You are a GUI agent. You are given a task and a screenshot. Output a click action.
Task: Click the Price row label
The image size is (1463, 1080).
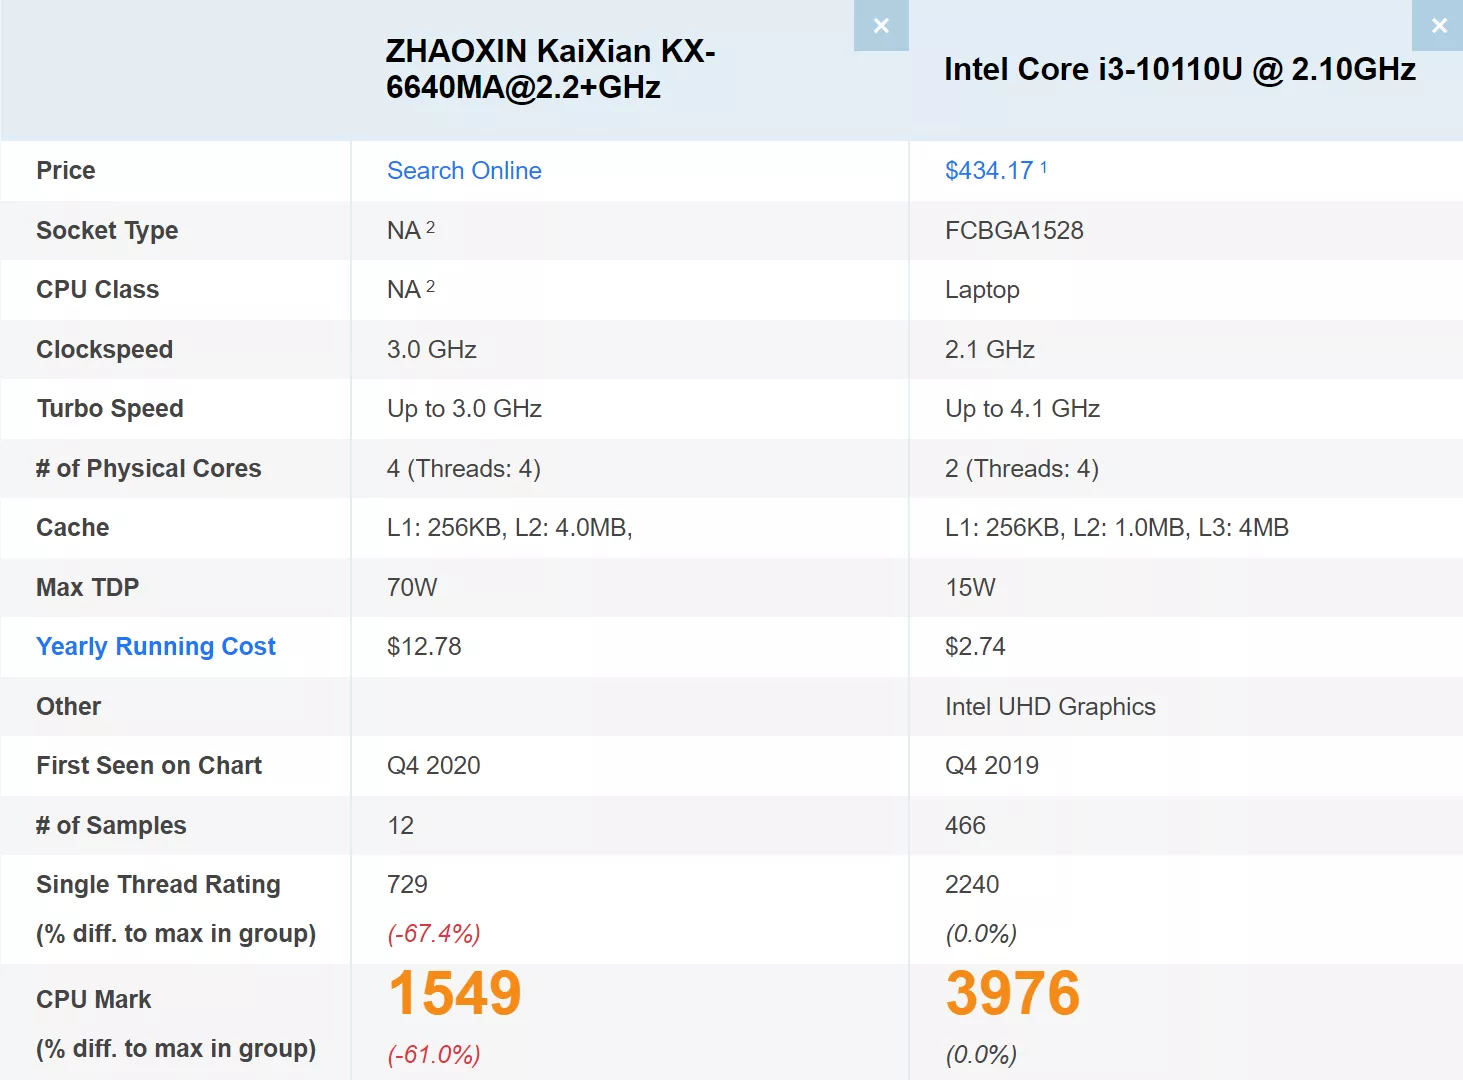click(66, 171)
